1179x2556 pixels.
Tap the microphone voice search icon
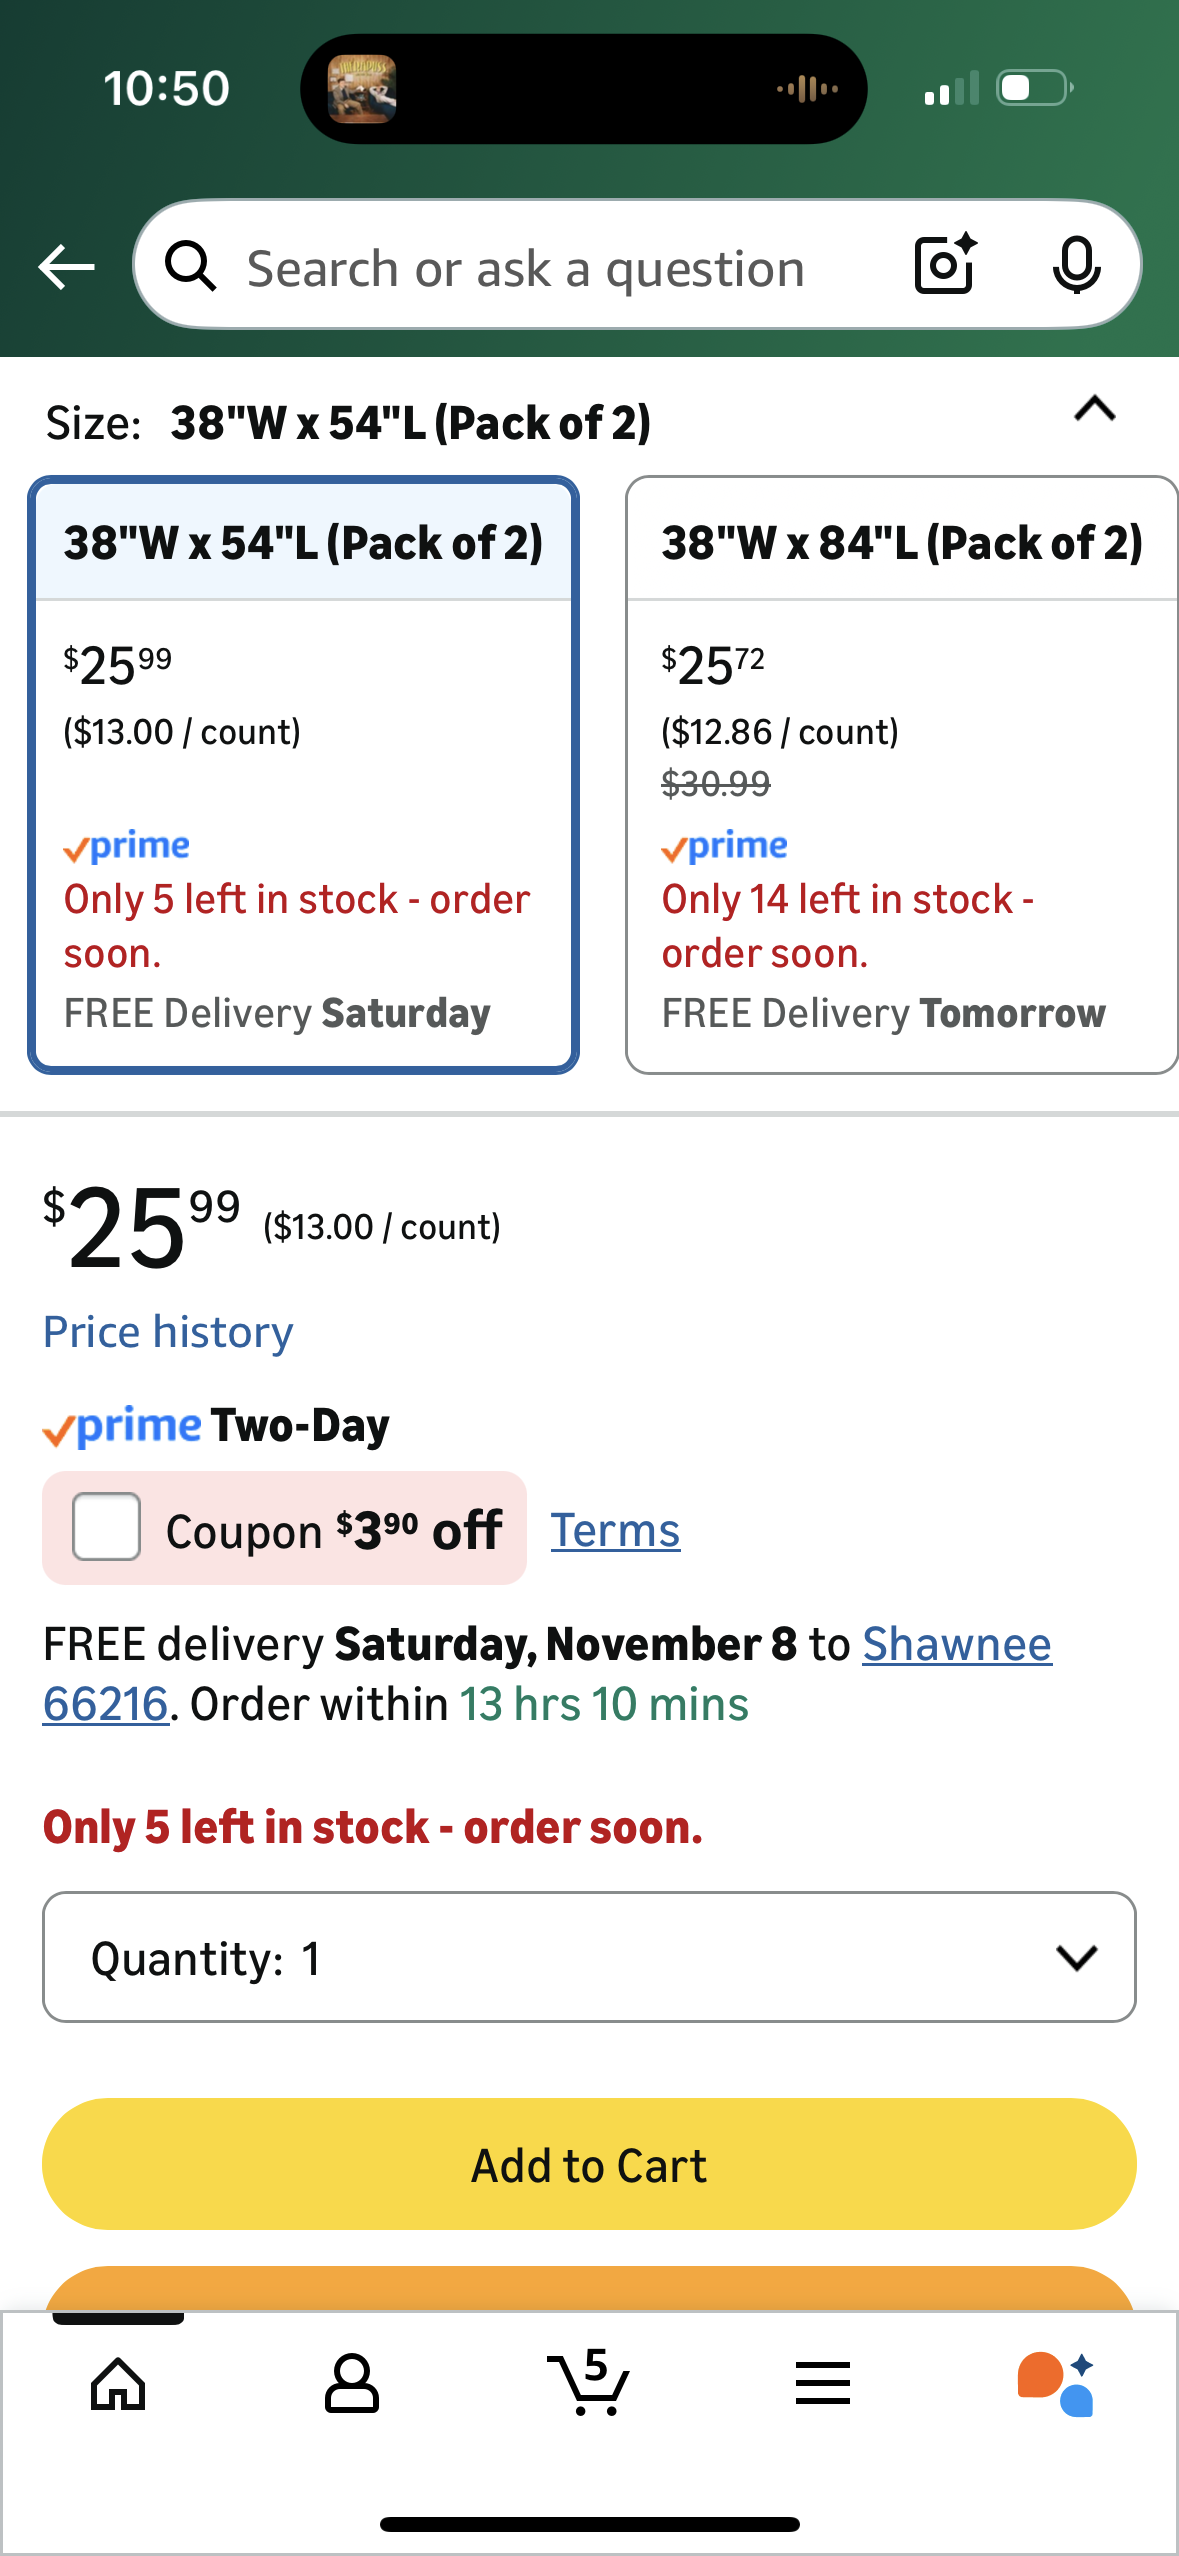point(1076,266)
